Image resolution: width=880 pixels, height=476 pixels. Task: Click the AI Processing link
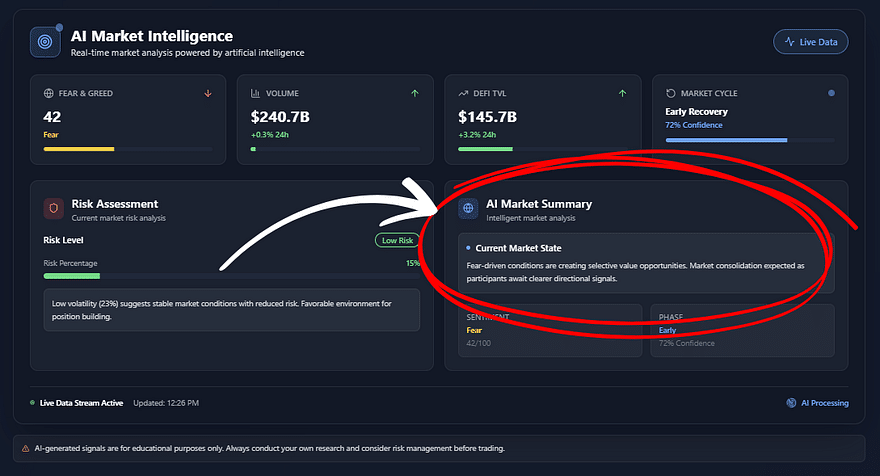(818, 403)
